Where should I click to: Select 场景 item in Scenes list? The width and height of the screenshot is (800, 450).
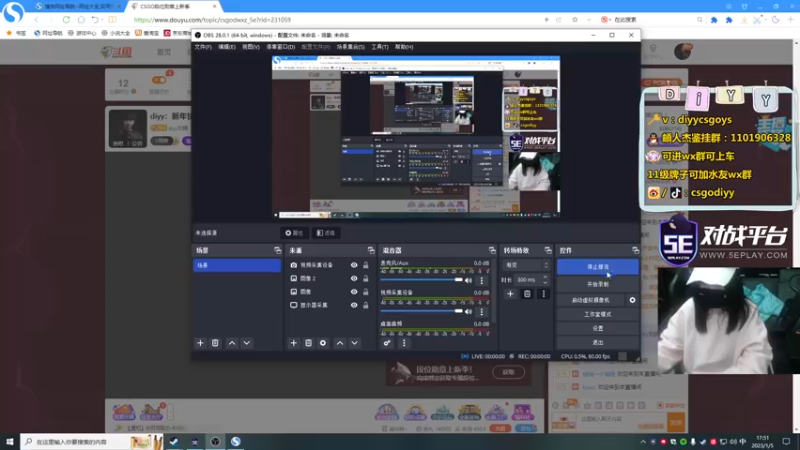click(x=237, y=265)
